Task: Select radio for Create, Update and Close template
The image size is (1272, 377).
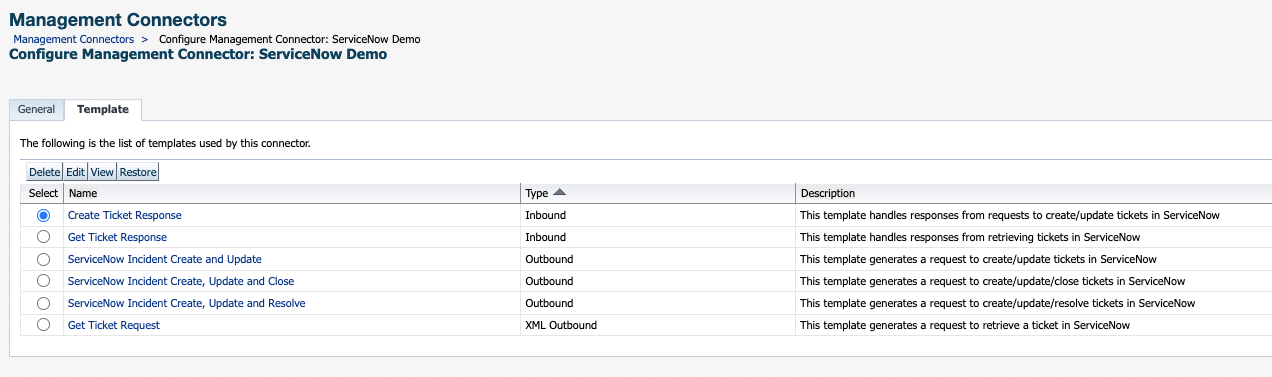Action: coord(43,281)
